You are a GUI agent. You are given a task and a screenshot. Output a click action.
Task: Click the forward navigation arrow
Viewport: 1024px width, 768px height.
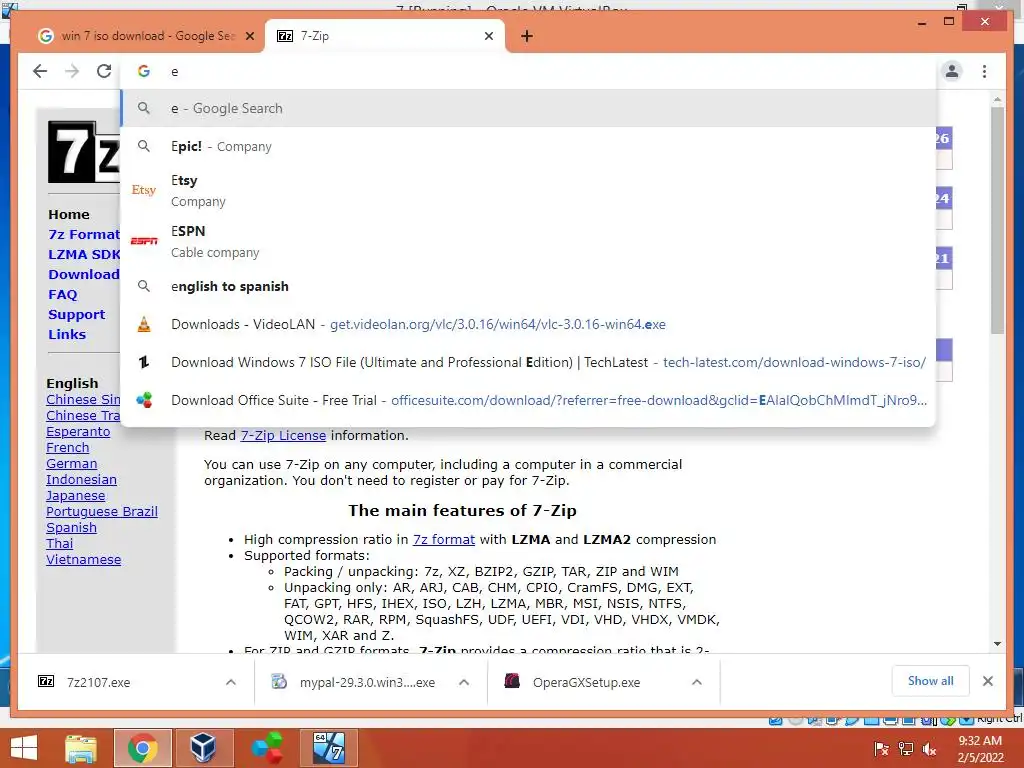[72, 71]
